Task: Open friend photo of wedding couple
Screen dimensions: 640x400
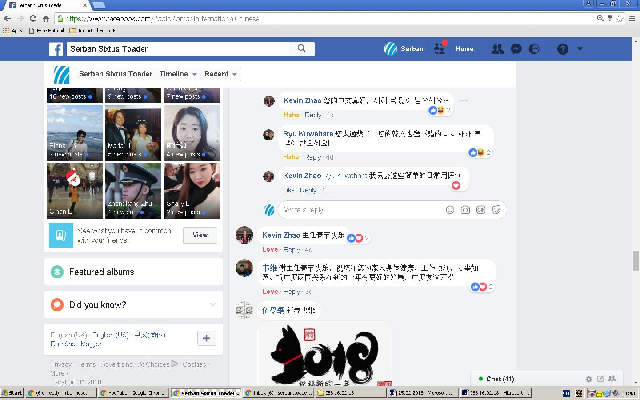Action: pos(133,133)
